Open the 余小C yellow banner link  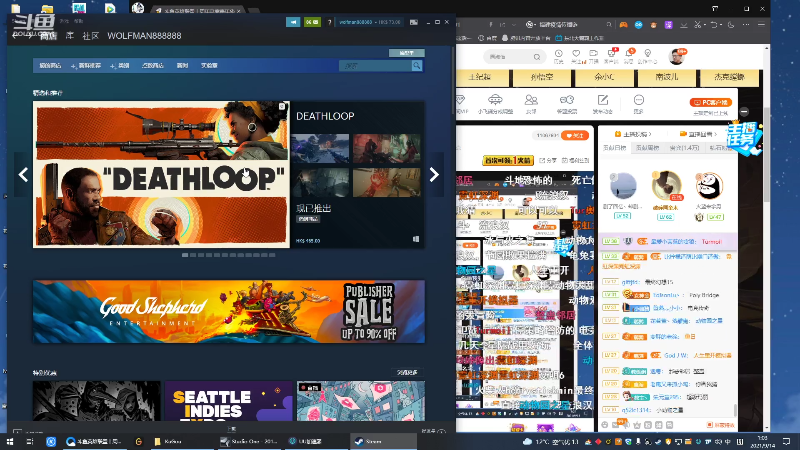point(604,77)
